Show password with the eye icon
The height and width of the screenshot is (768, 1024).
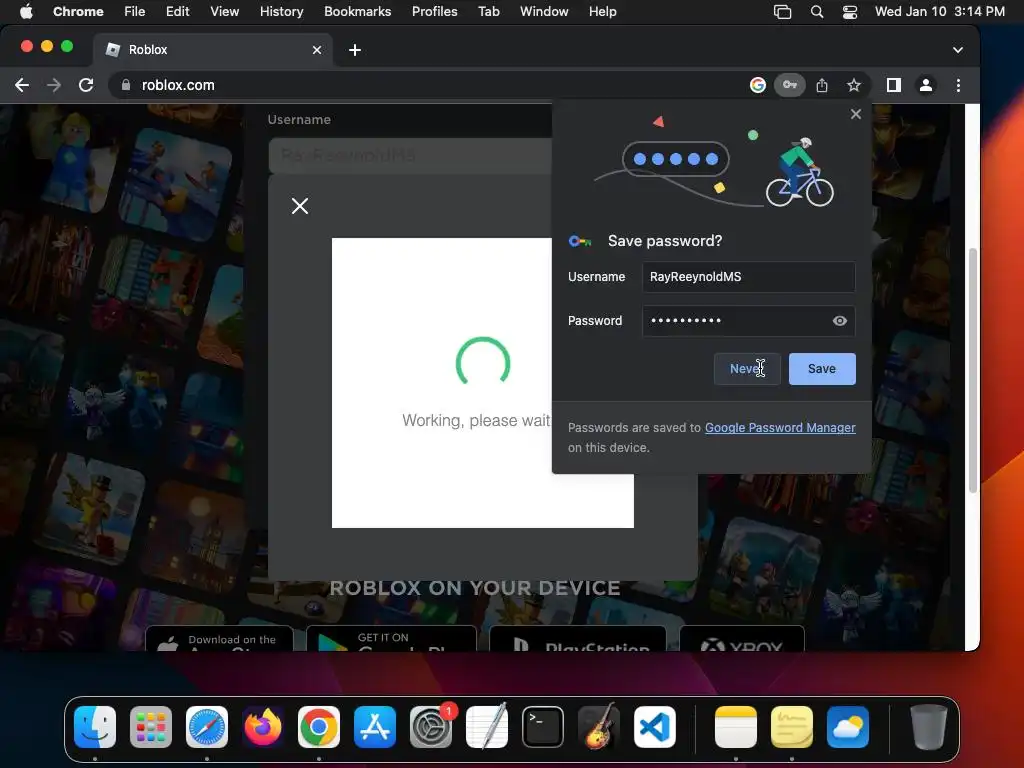tap(840, 321)
